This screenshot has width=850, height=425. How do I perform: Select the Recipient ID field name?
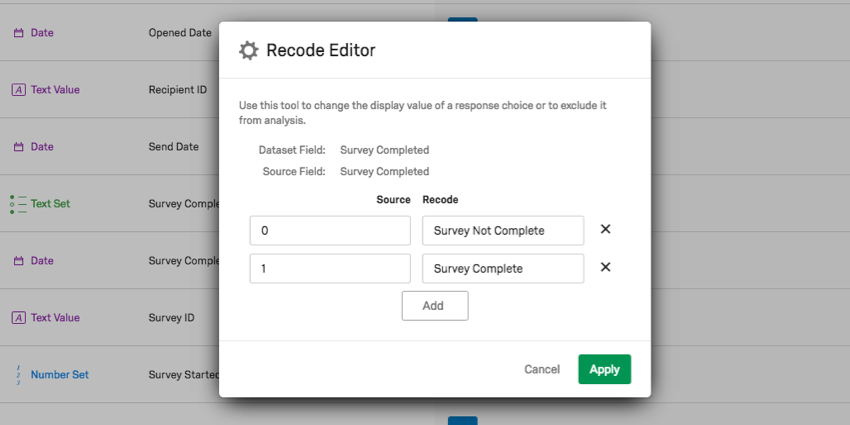point(178,90)
